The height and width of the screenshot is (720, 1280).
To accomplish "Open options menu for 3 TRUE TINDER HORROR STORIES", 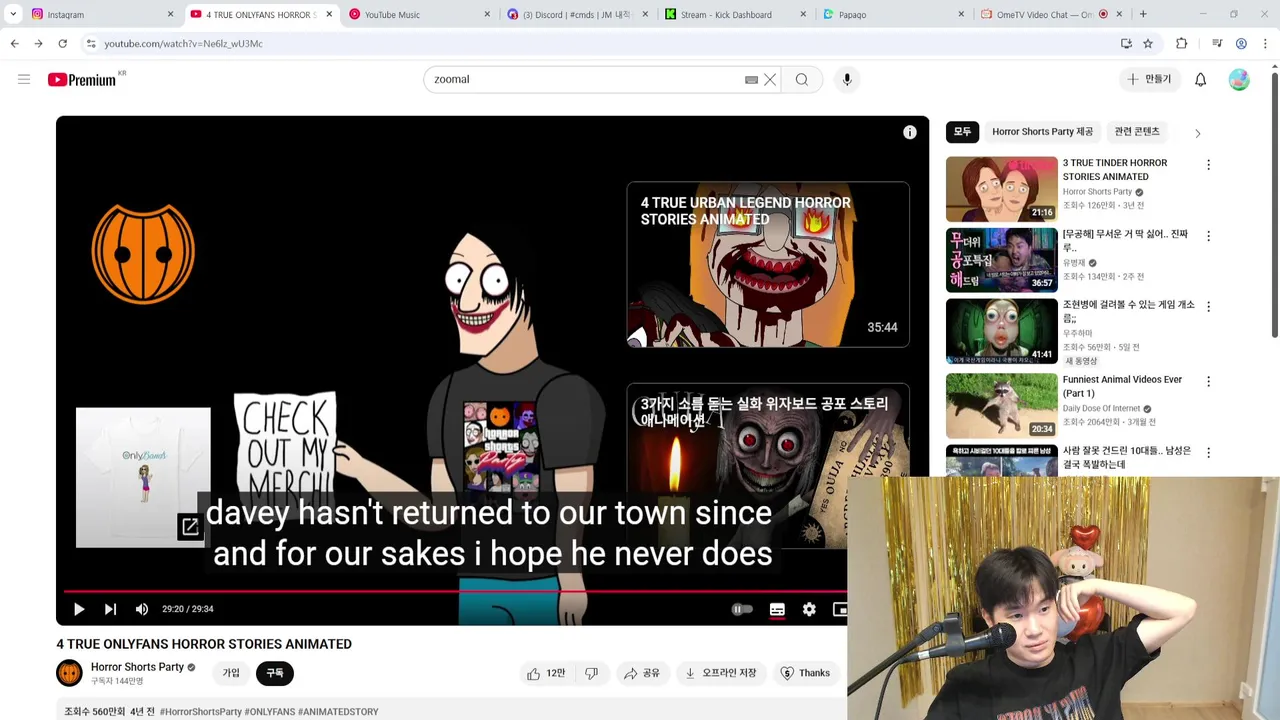I will point(1208,165).
